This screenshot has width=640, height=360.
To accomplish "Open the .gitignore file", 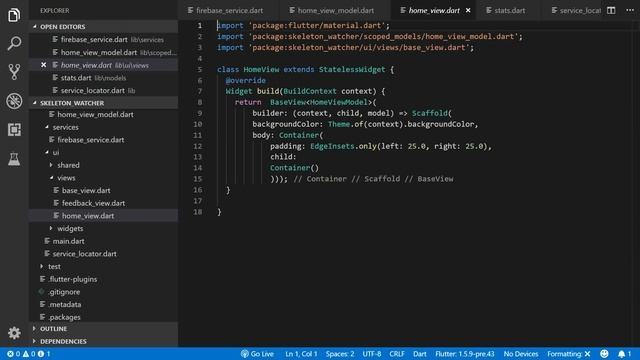I will click(104, 292).
